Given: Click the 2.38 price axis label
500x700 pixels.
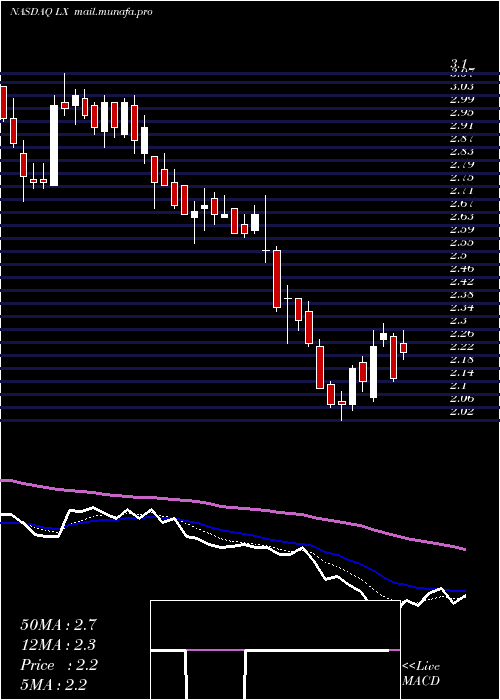Looking at the screenshot, I should pyautogui.click(x=462, y=295).
